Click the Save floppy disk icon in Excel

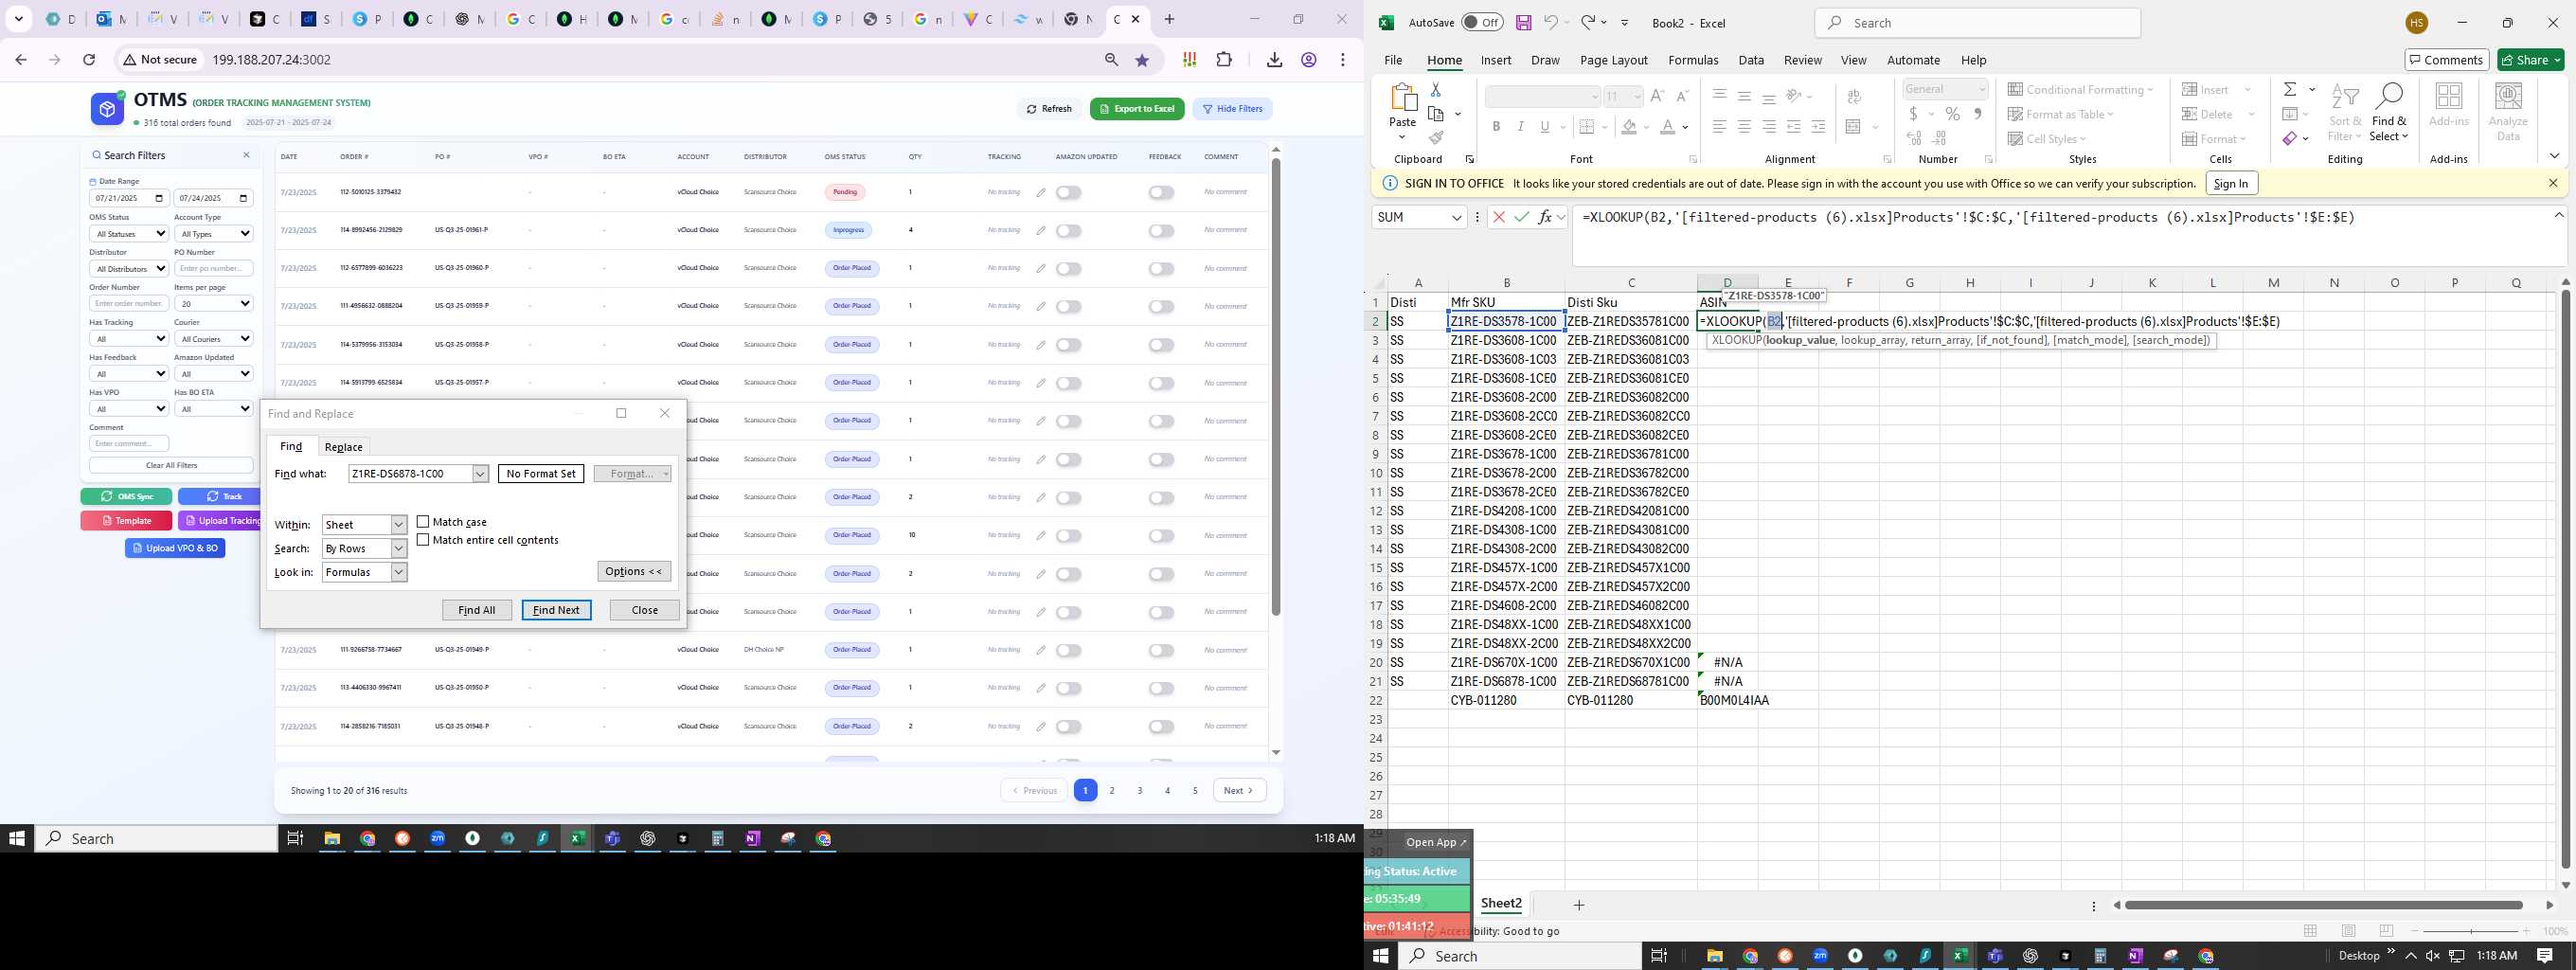[x=1523, y=22]
